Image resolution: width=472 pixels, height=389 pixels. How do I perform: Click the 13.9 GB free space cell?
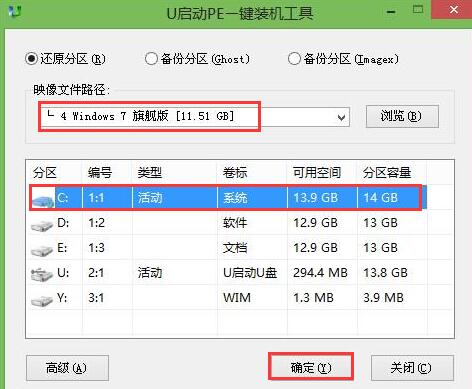(x=316, y=198)
